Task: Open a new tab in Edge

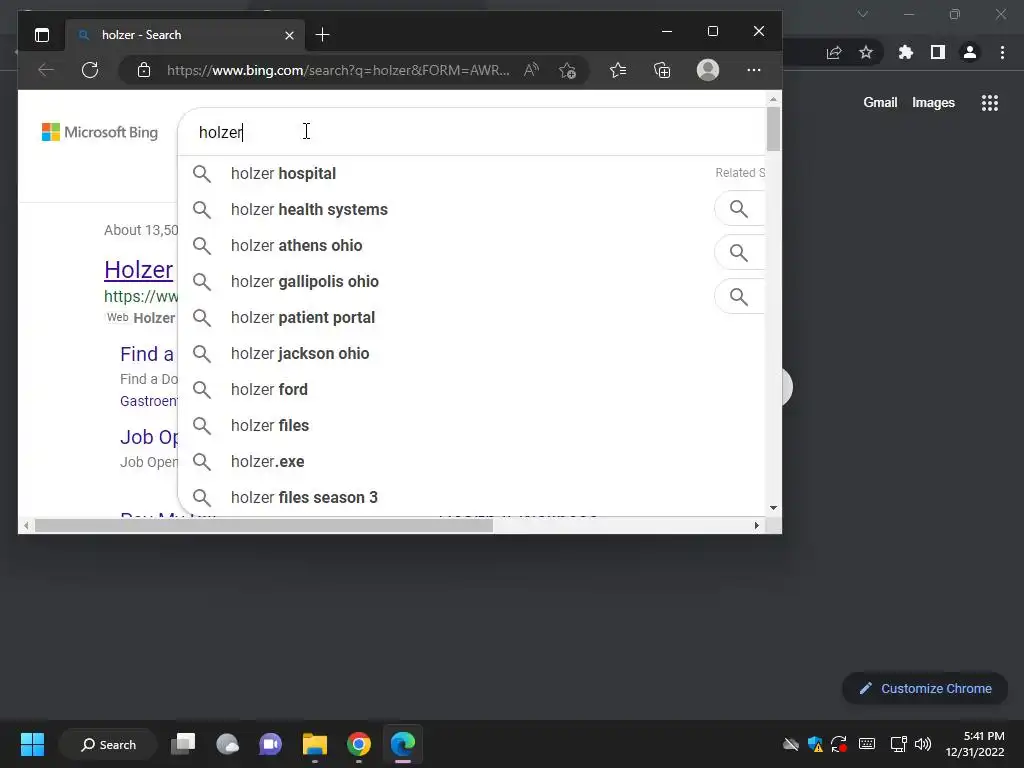Action: click(x=322, y=35)
